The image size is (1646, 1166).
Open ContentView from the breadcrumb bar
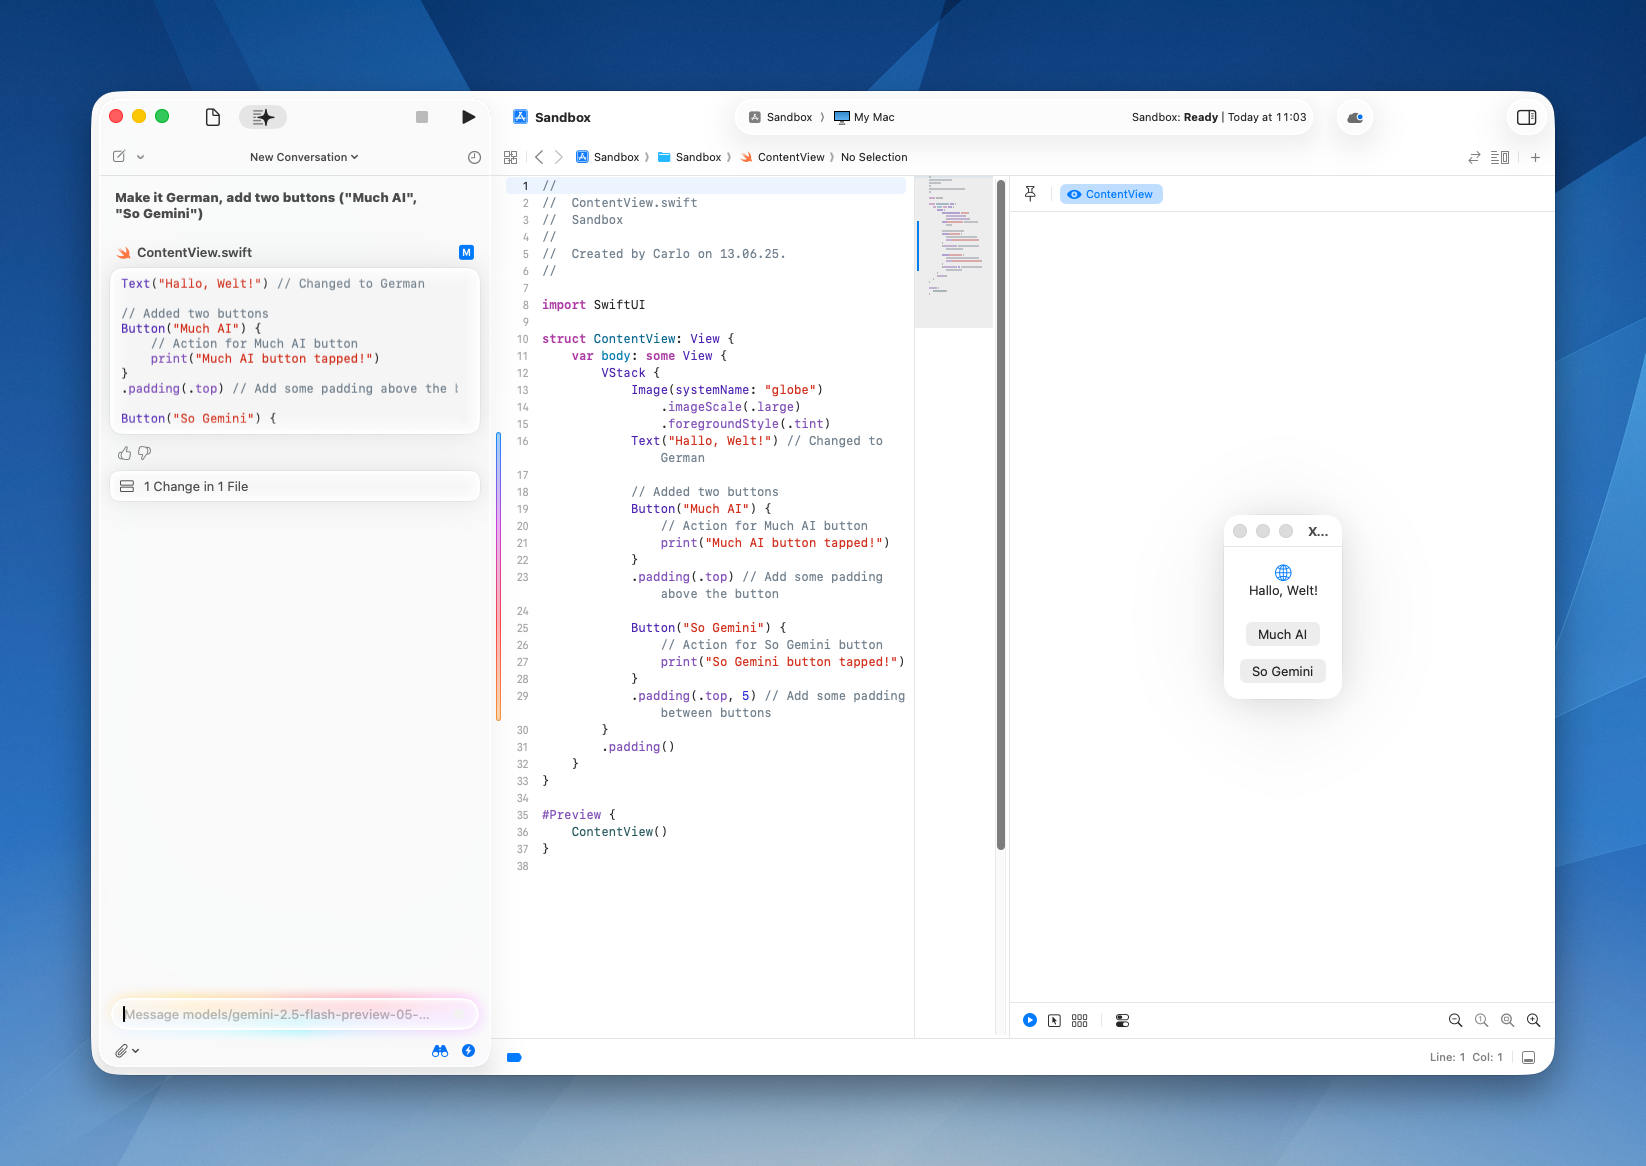(x=791, y=157)
